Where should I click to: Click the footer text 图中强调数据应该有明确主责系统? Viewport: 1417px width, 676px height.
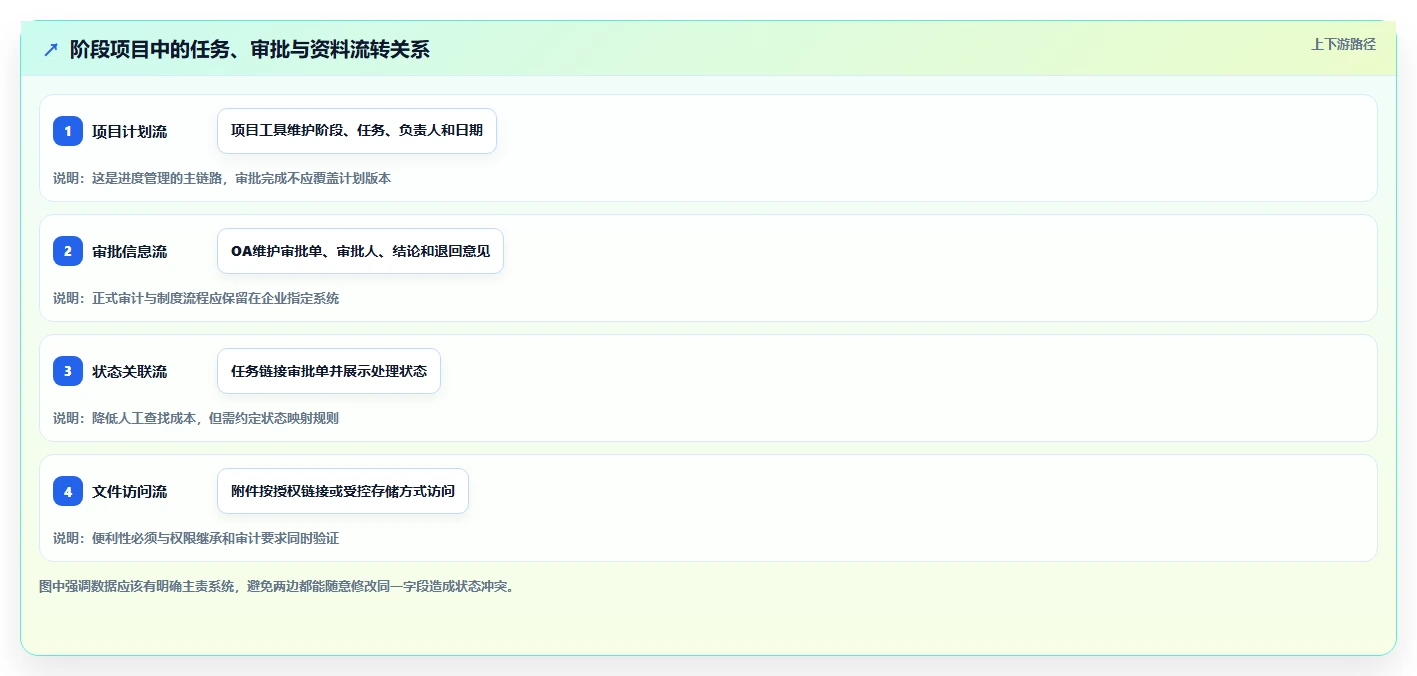coord(137,586)
